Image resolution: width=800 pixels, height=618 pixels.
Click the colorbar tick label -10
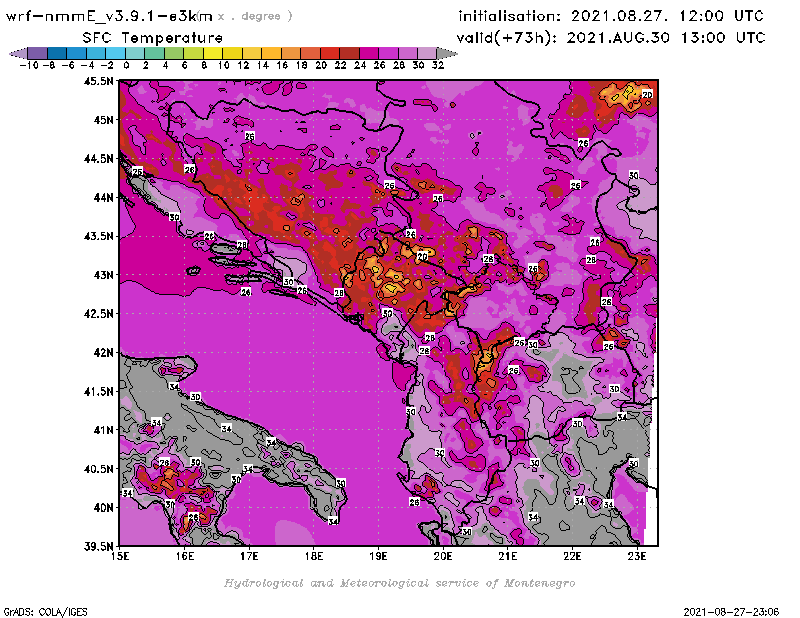29,66
